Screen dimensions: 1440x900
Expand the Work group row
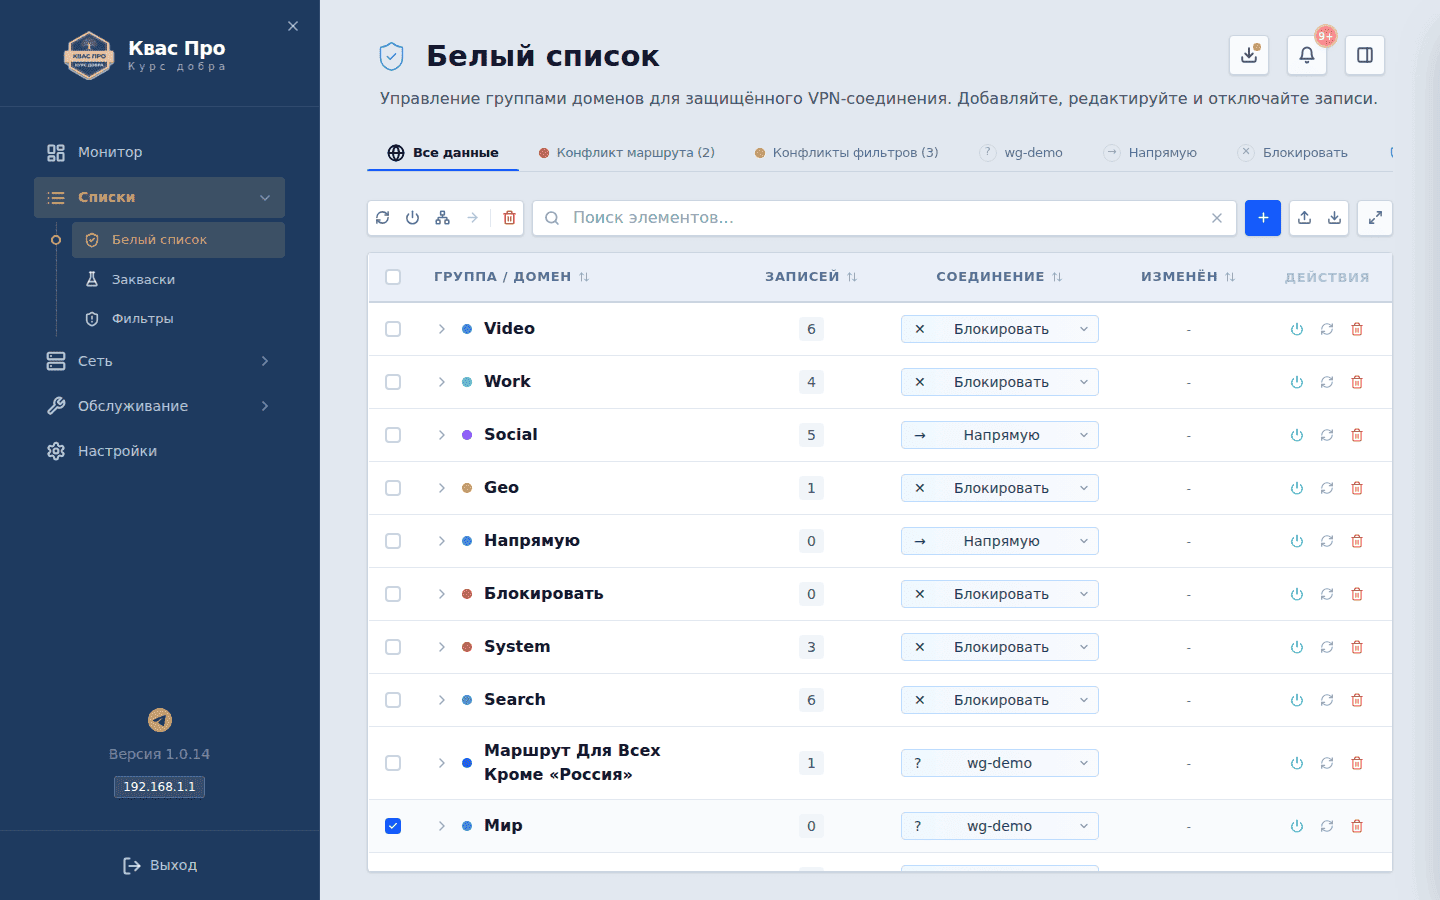coord(441,382)
